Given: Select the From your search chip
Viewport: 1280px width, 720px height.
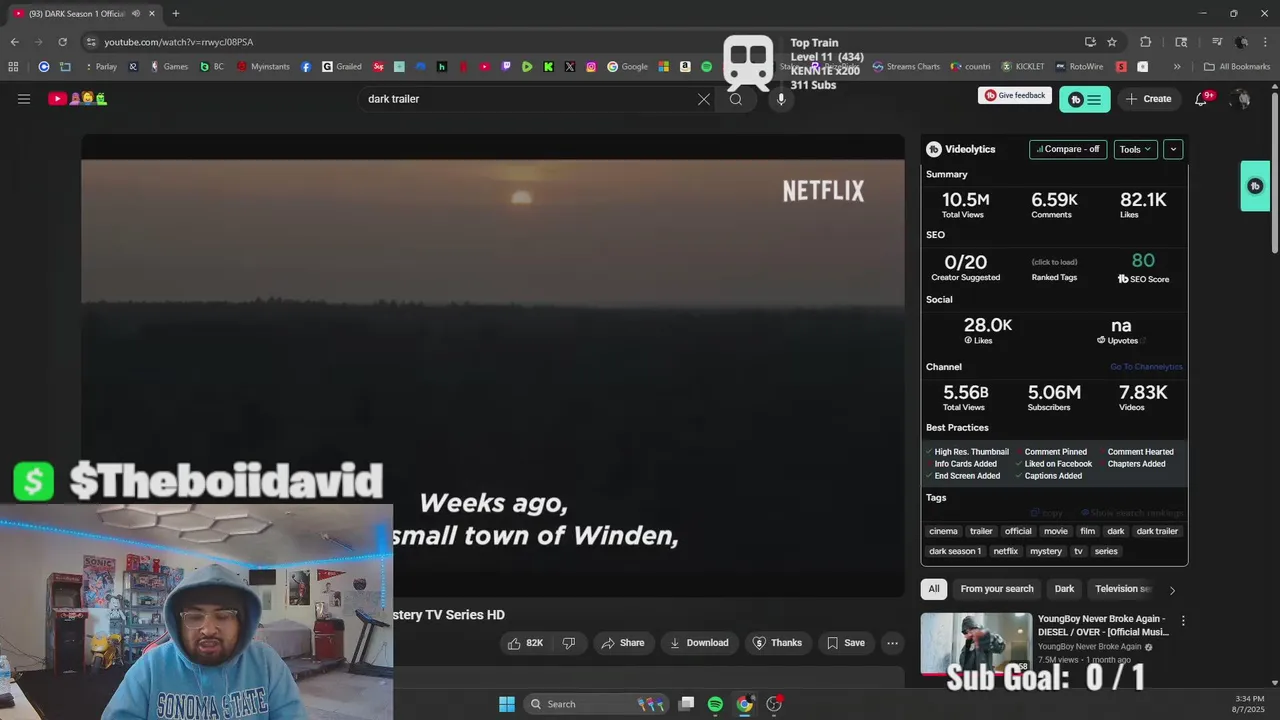Looking at the screenshot, I should pos(997,589).
